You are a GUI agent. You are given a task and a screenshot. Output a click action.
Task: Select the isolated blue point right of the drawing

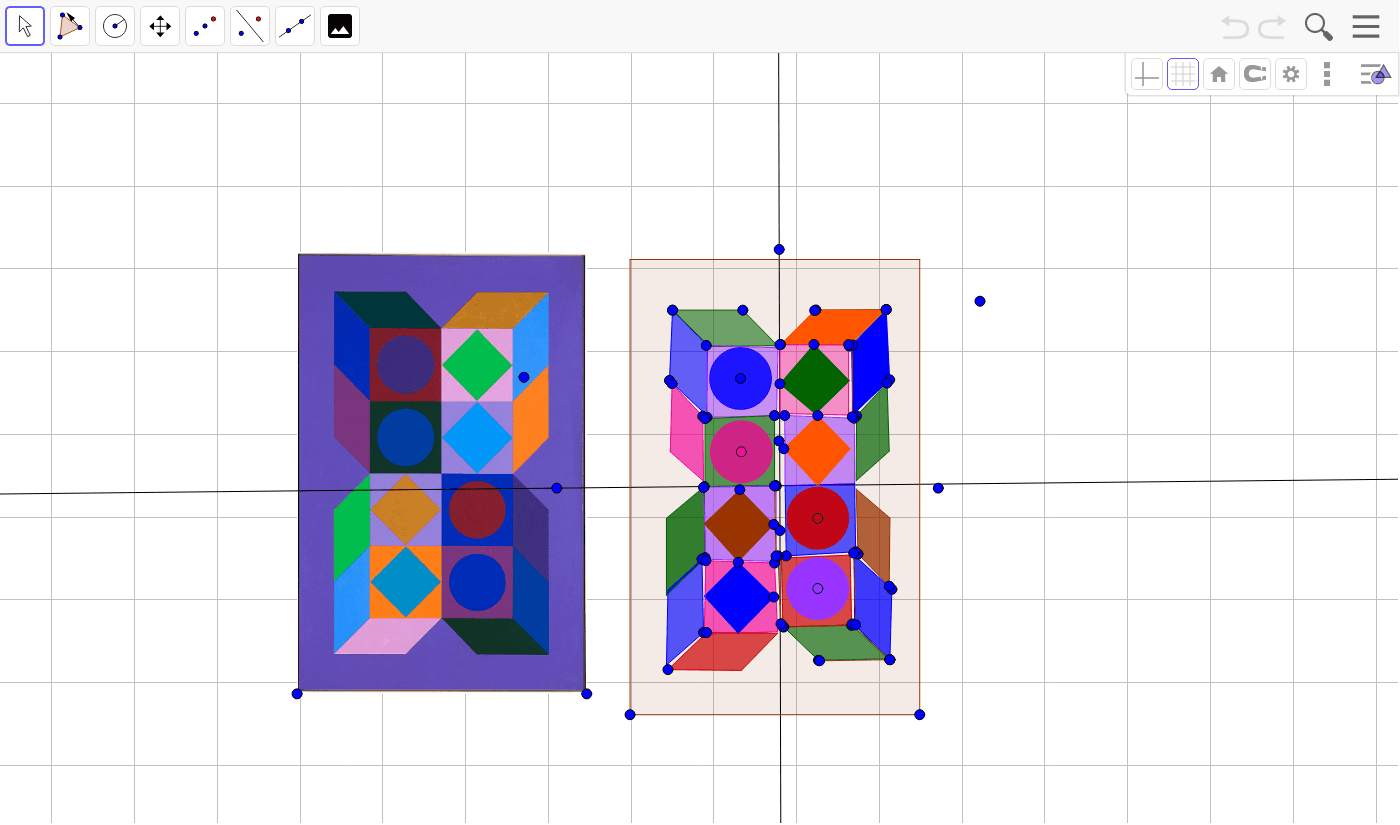click(x=980, y=301)
